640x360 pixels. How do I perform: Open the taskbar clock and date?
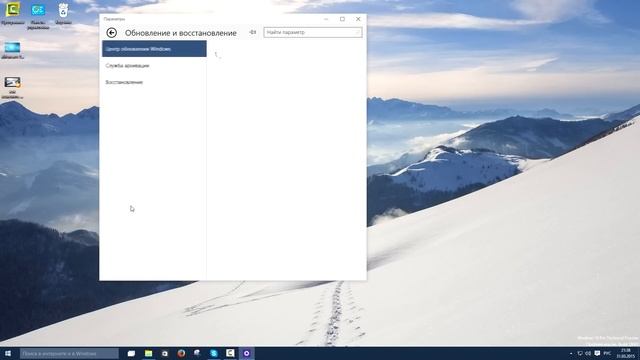click(626, 353)
